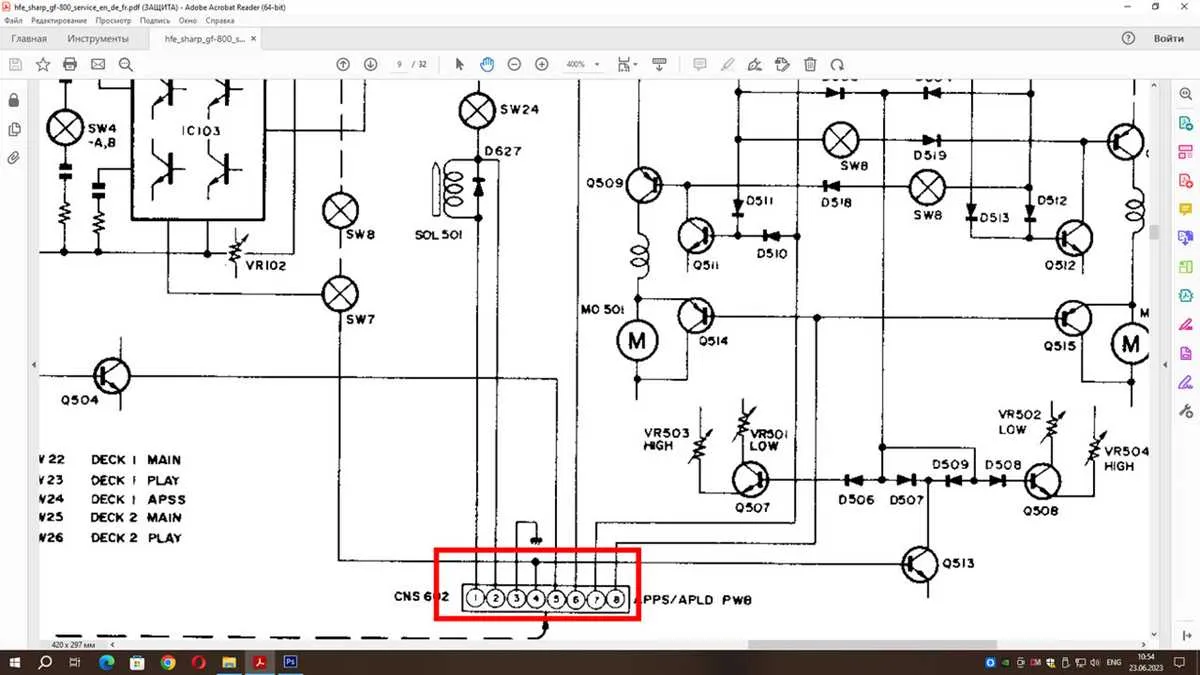Collapse the right tools pane arrow
The height and width of the screenshot is (675, 1200).
(x=1166, y=365)
